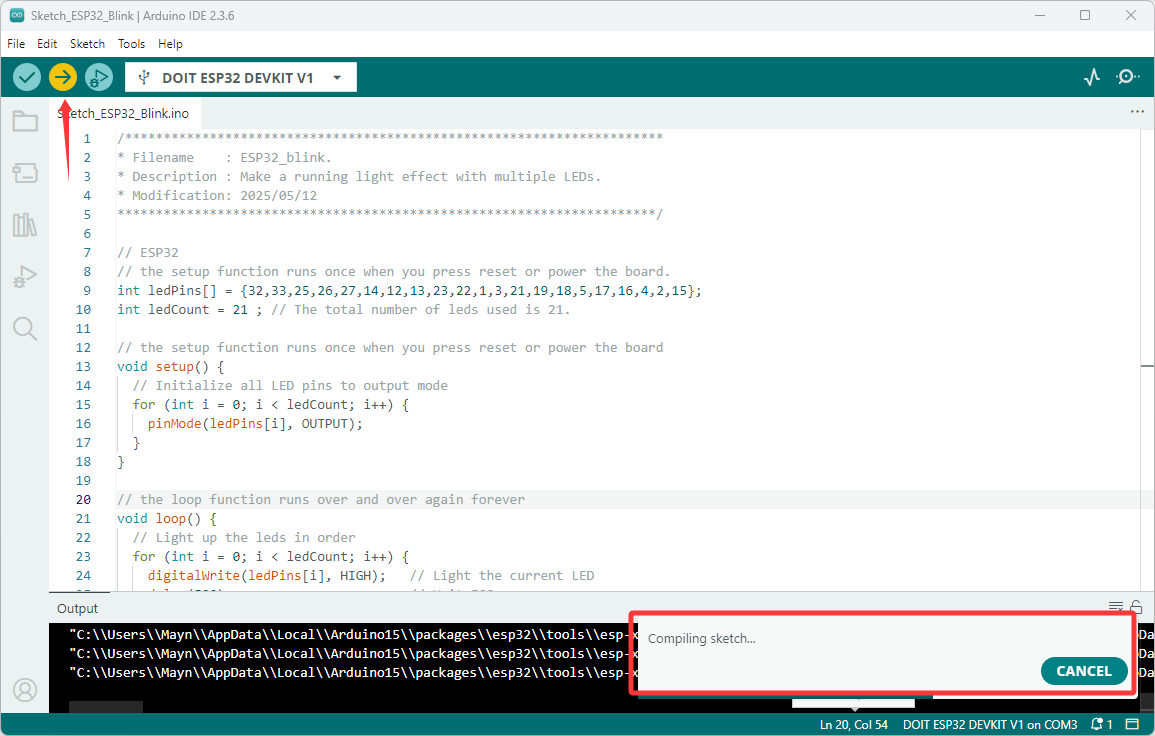1155x736 pixels.
Task: Toggle the bottom panel status icon
Action: click(x=1132, y=725)
